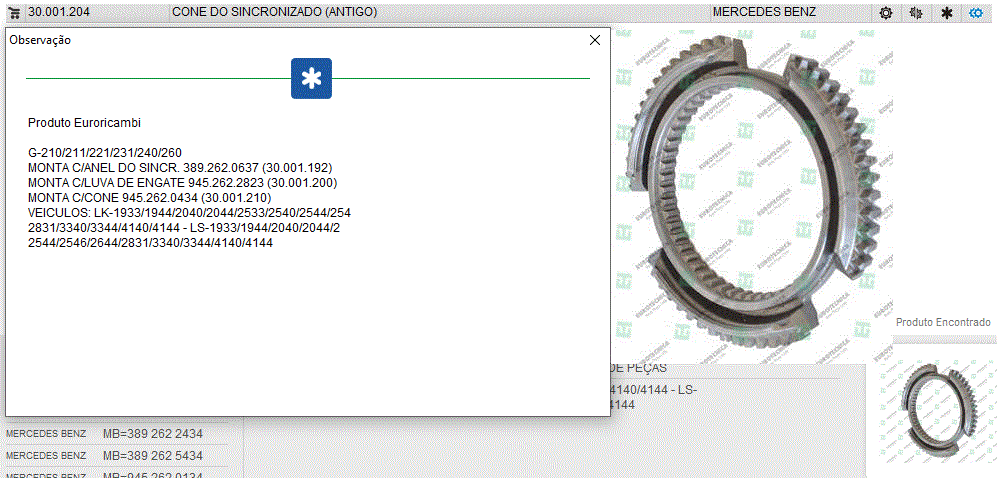Click the MONTA C/CONE 945.262.0434 line
The image size is (997, 478).
(x=149, y=198)
